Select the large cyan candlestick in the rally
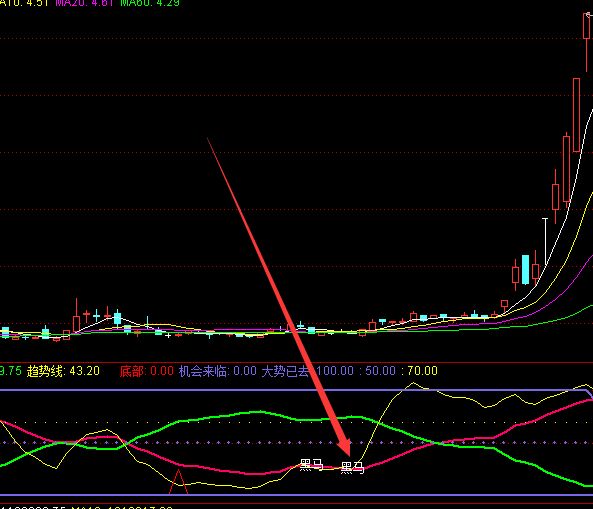This screenshot has height=509, width=593. (x=525, y=270)
